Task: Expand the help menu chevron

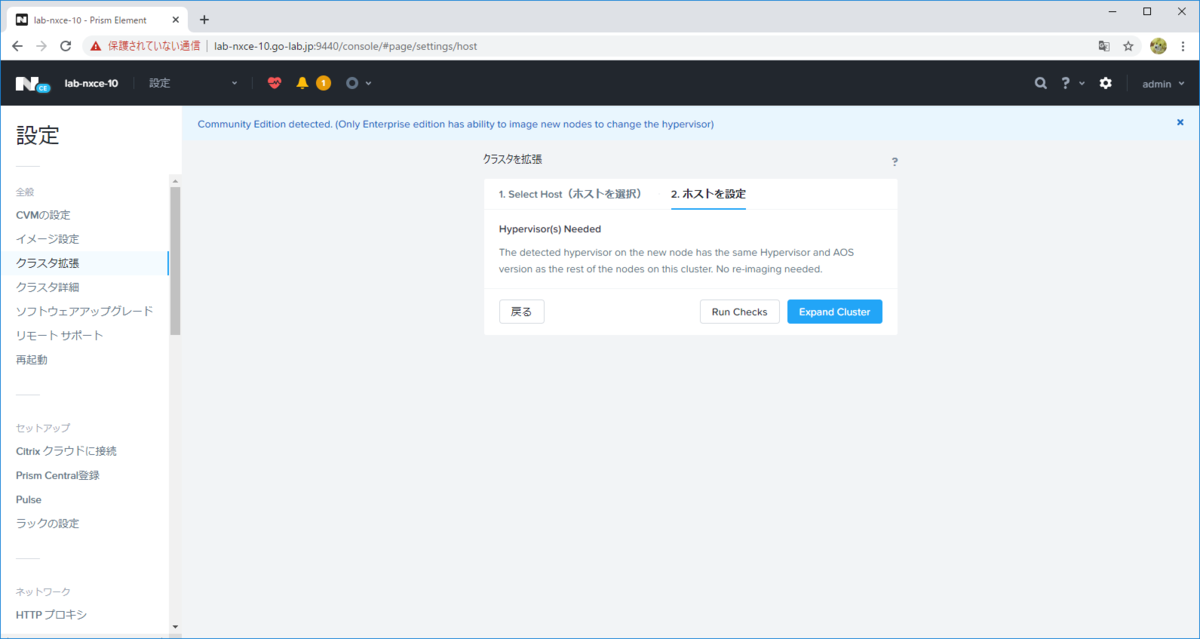Action: coord(1082,83)
